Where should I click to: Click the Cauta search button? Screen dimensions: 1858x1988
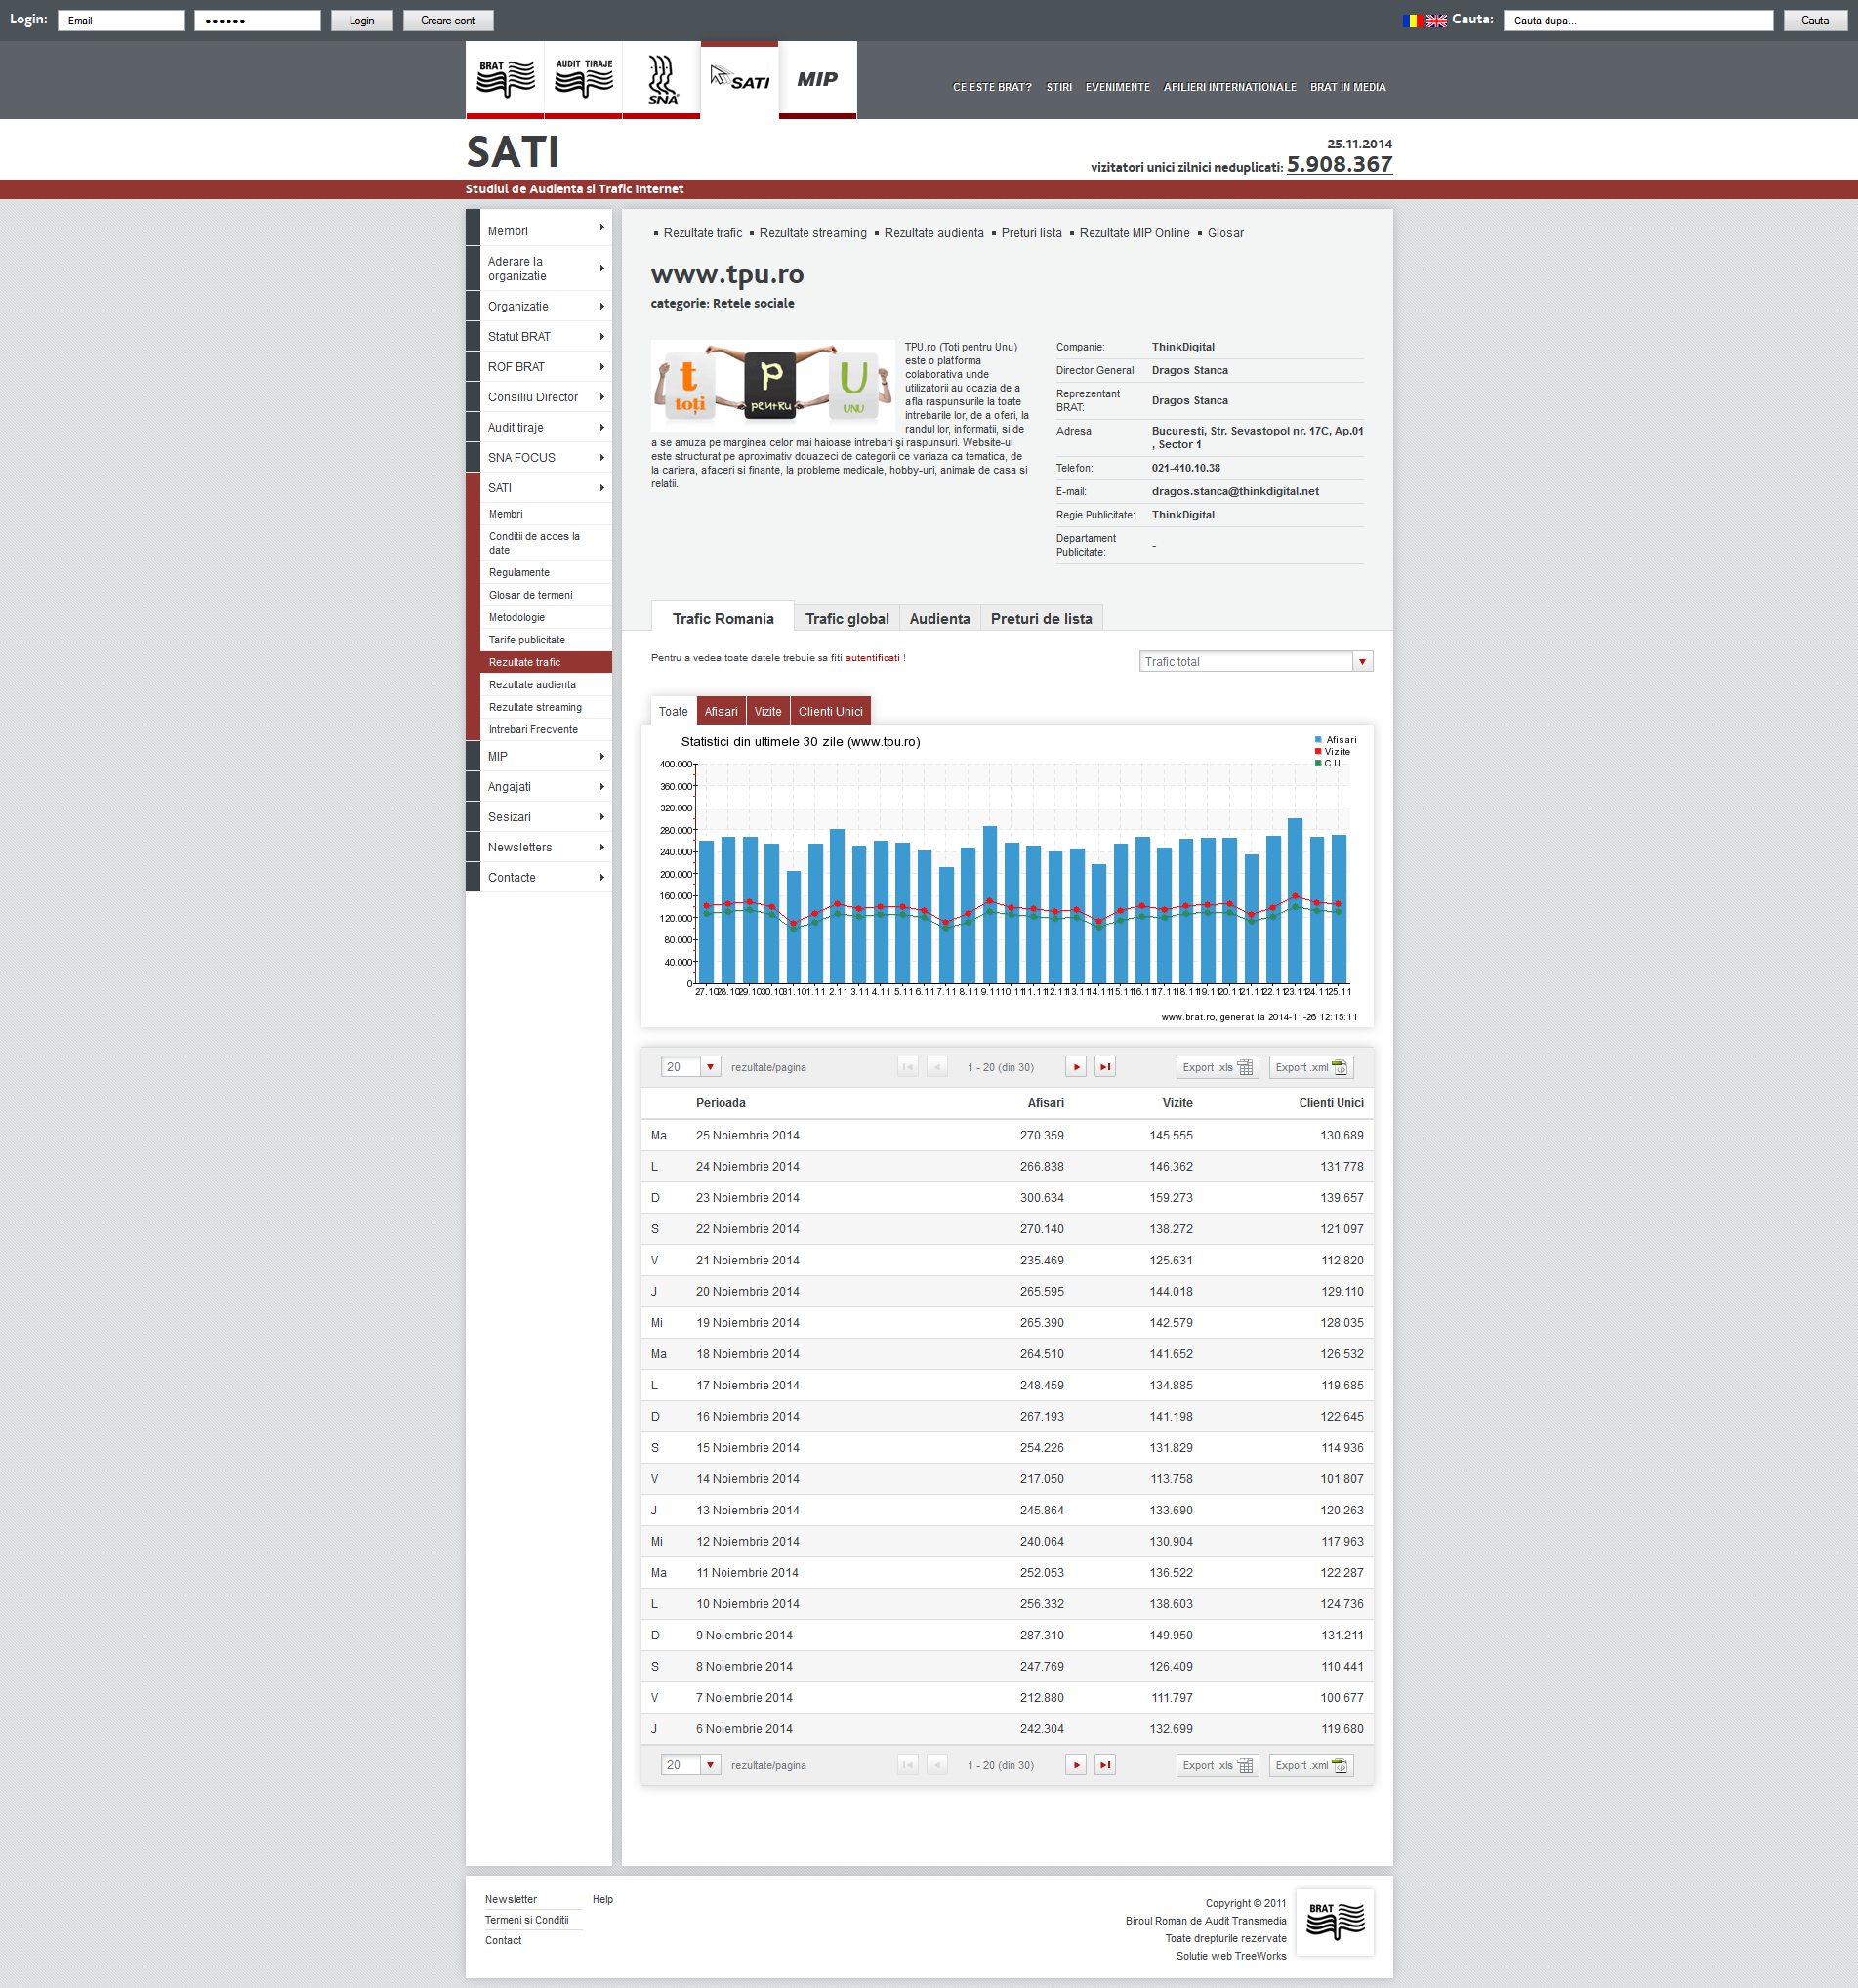1815,20
